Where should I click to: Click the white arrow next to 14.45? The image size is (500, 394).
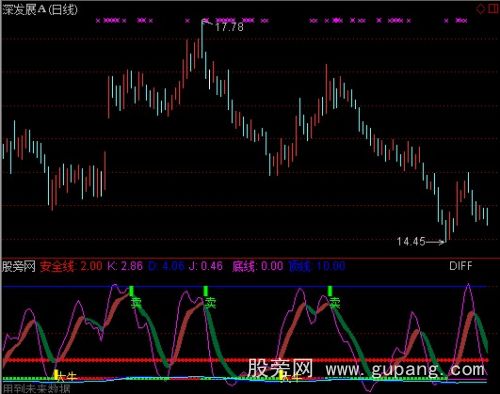click(436, 242)
